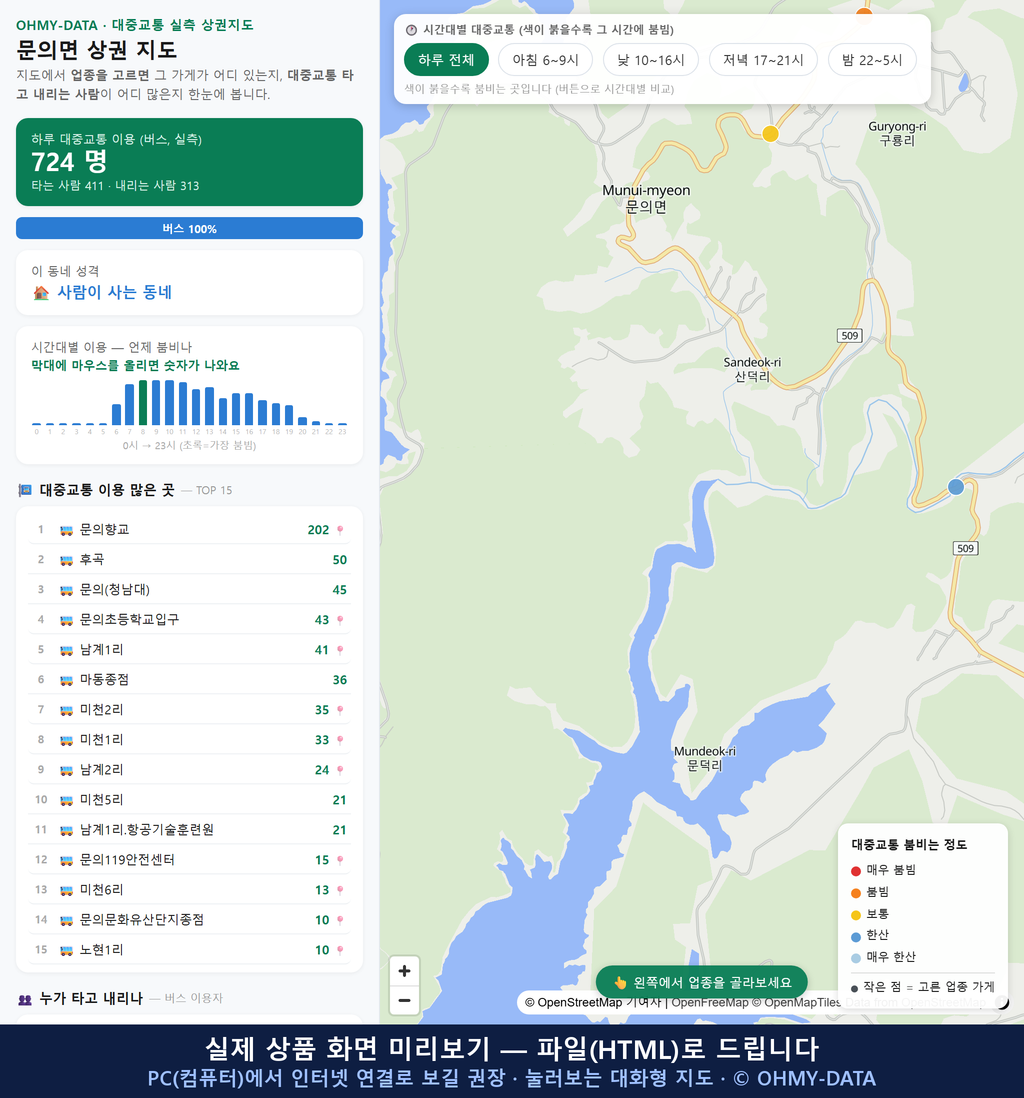Click the bus icon in 문의(청남대) row

pos(67,590)
